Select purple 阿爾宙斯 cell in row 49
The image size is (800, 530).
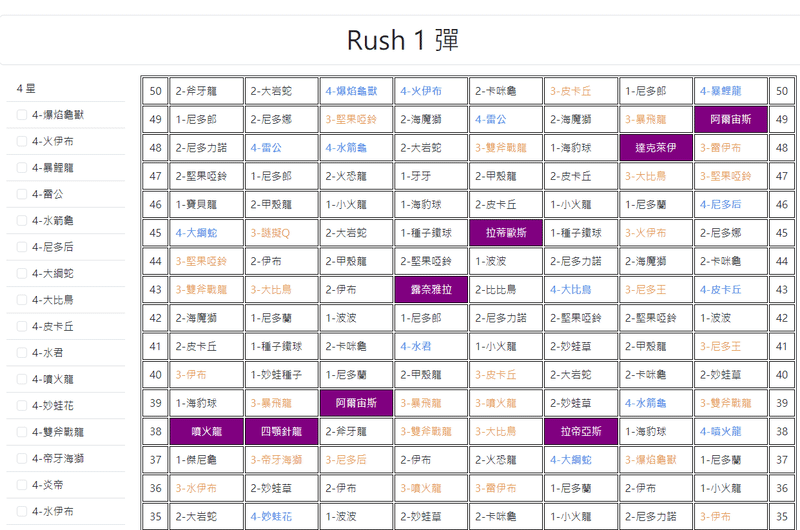pyautogui.click(x=731, y=119)
